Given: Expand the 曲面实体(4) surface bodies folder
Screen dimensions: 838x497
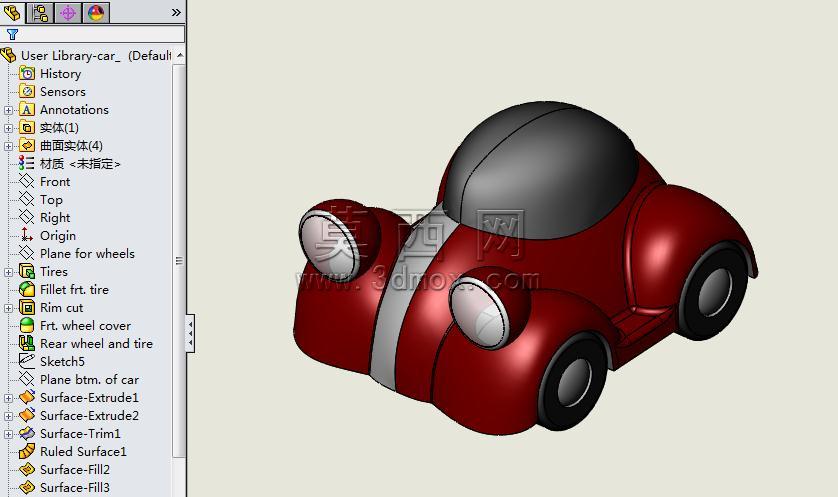Looking at the screenshot, I should pos(8,146).
